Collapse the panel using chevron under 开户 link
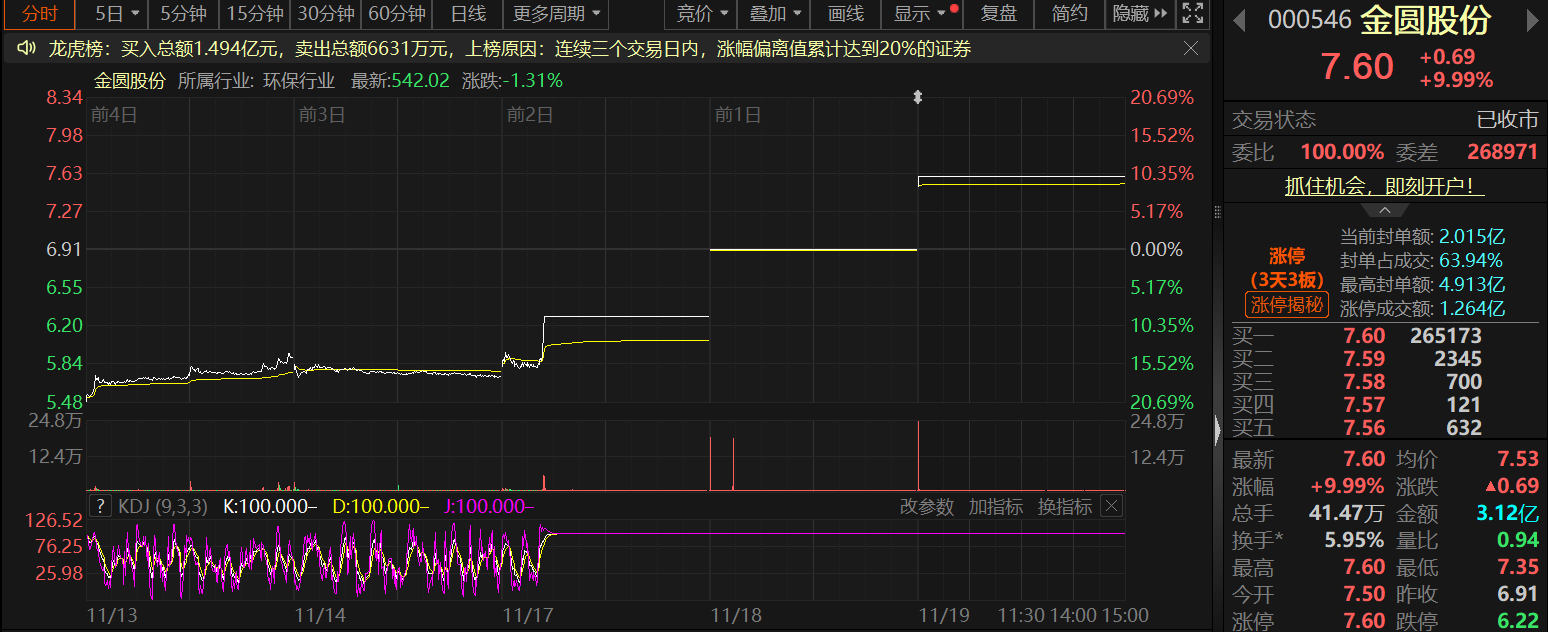This screenshot has width=1548, height=632. (1385, 210)
